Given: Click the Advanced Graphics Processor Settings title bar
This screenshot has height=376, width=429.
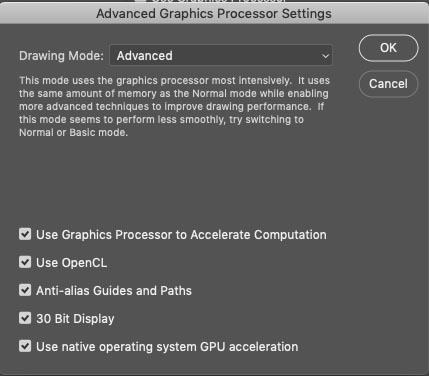Looking at the screenshot, I should [214, 14].
